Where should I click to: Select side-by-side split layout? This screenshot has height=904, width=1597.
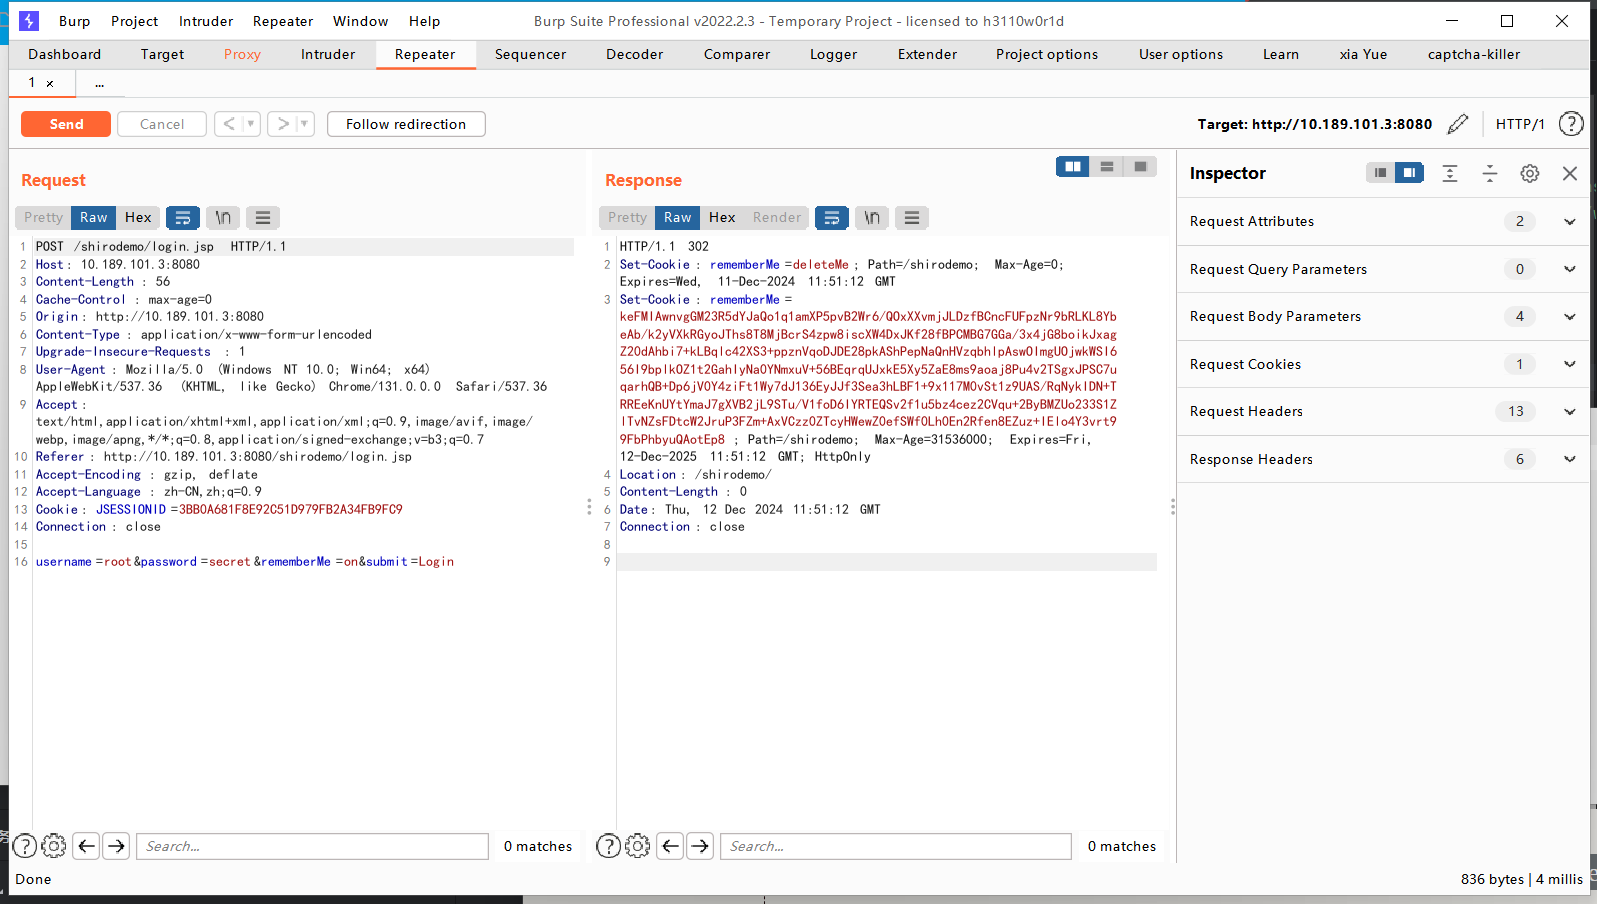(x=1073, y=167)
